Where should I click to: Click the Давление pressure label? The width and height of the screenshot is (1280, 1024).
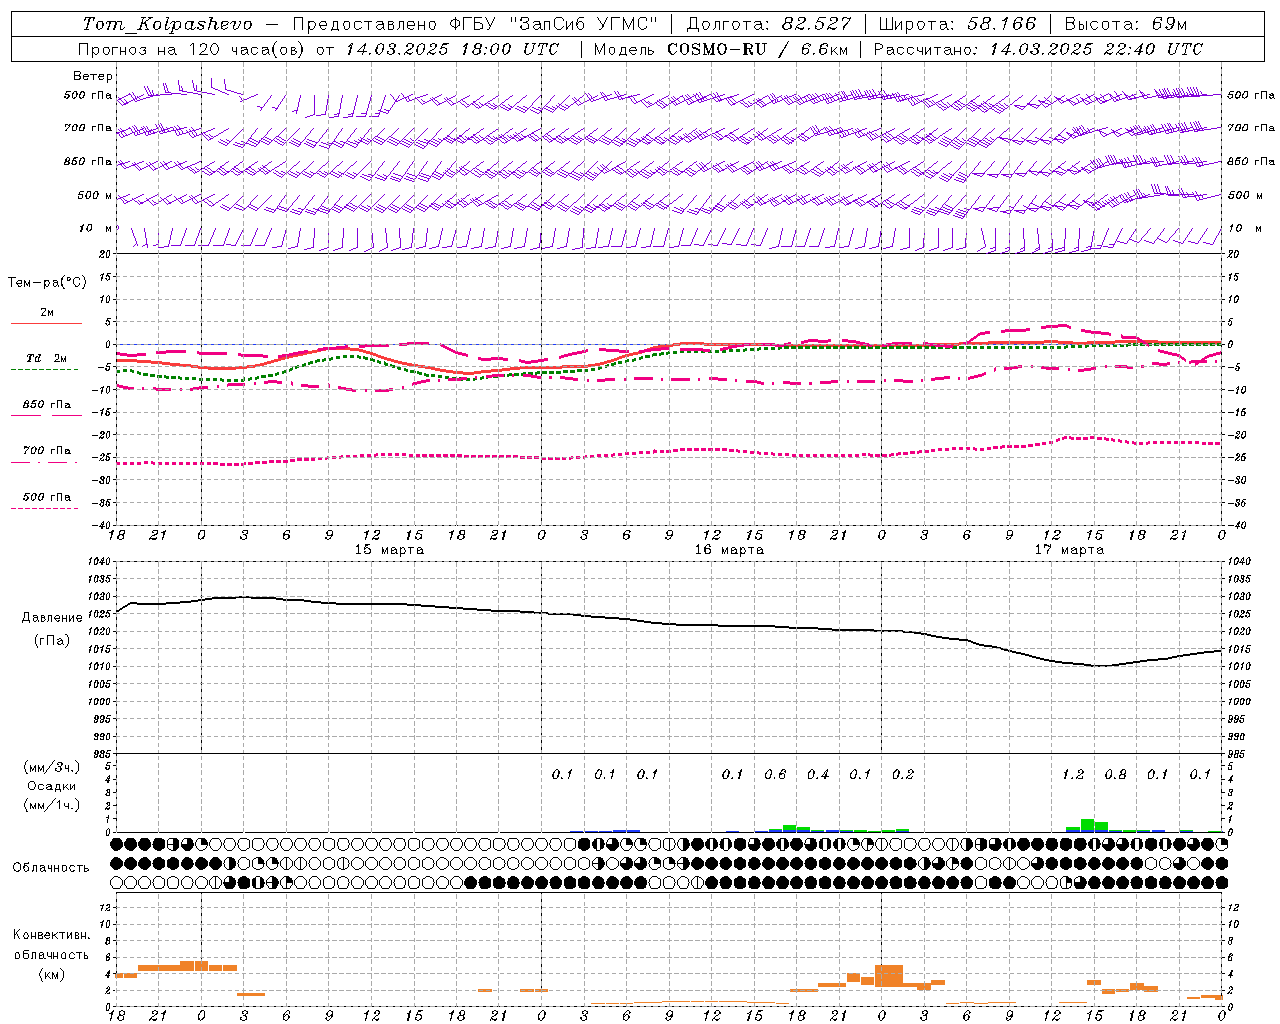(52, 618)
